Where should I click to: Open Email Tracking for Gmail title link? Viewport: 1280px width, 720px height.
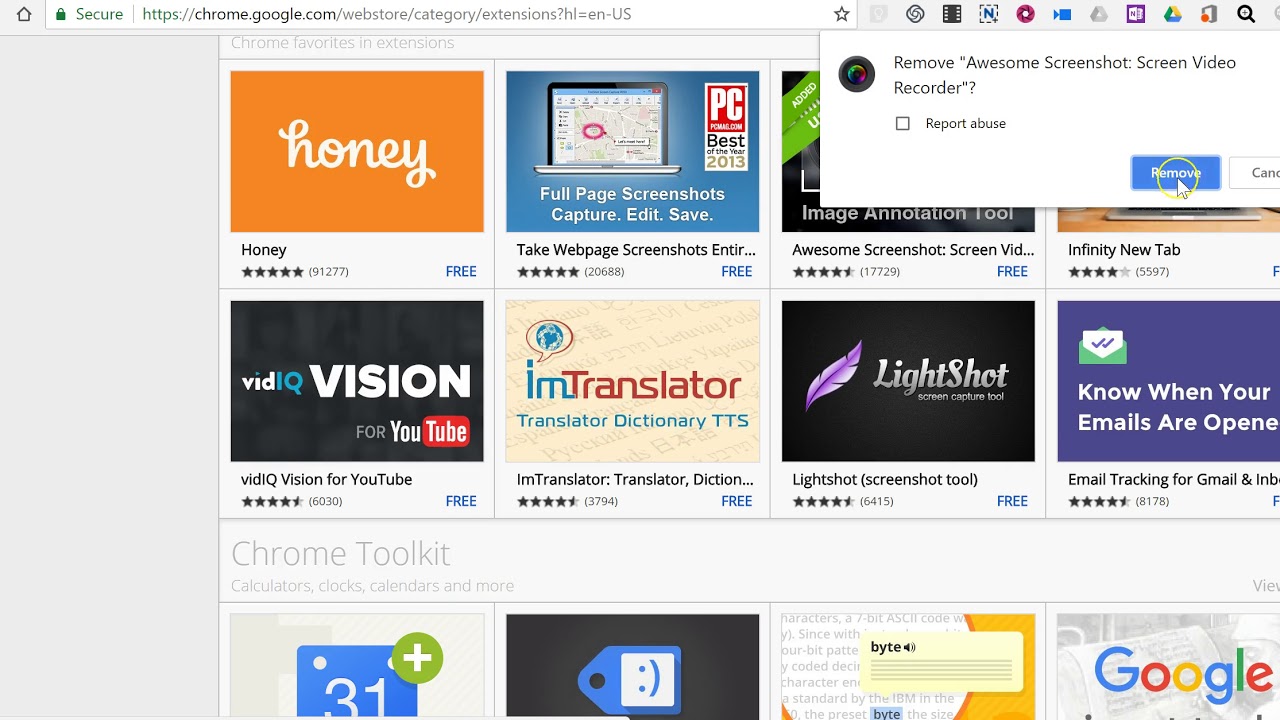(1174, 480)
